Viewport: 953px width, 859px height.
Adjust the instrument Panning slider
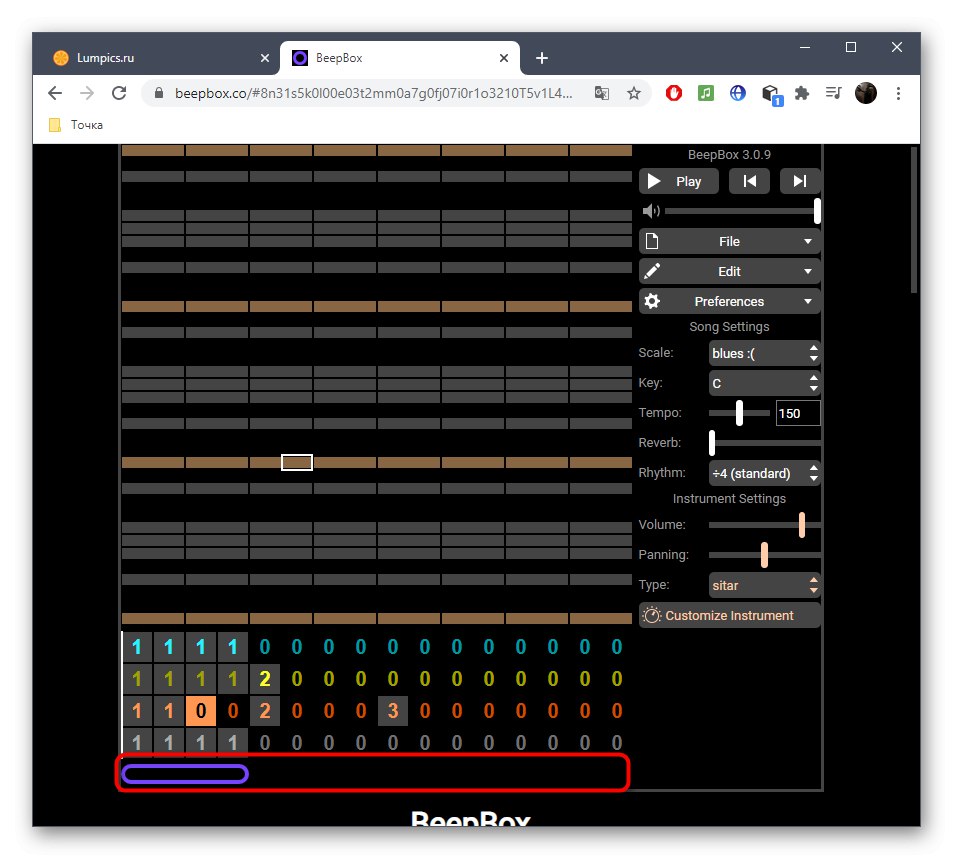765,554
